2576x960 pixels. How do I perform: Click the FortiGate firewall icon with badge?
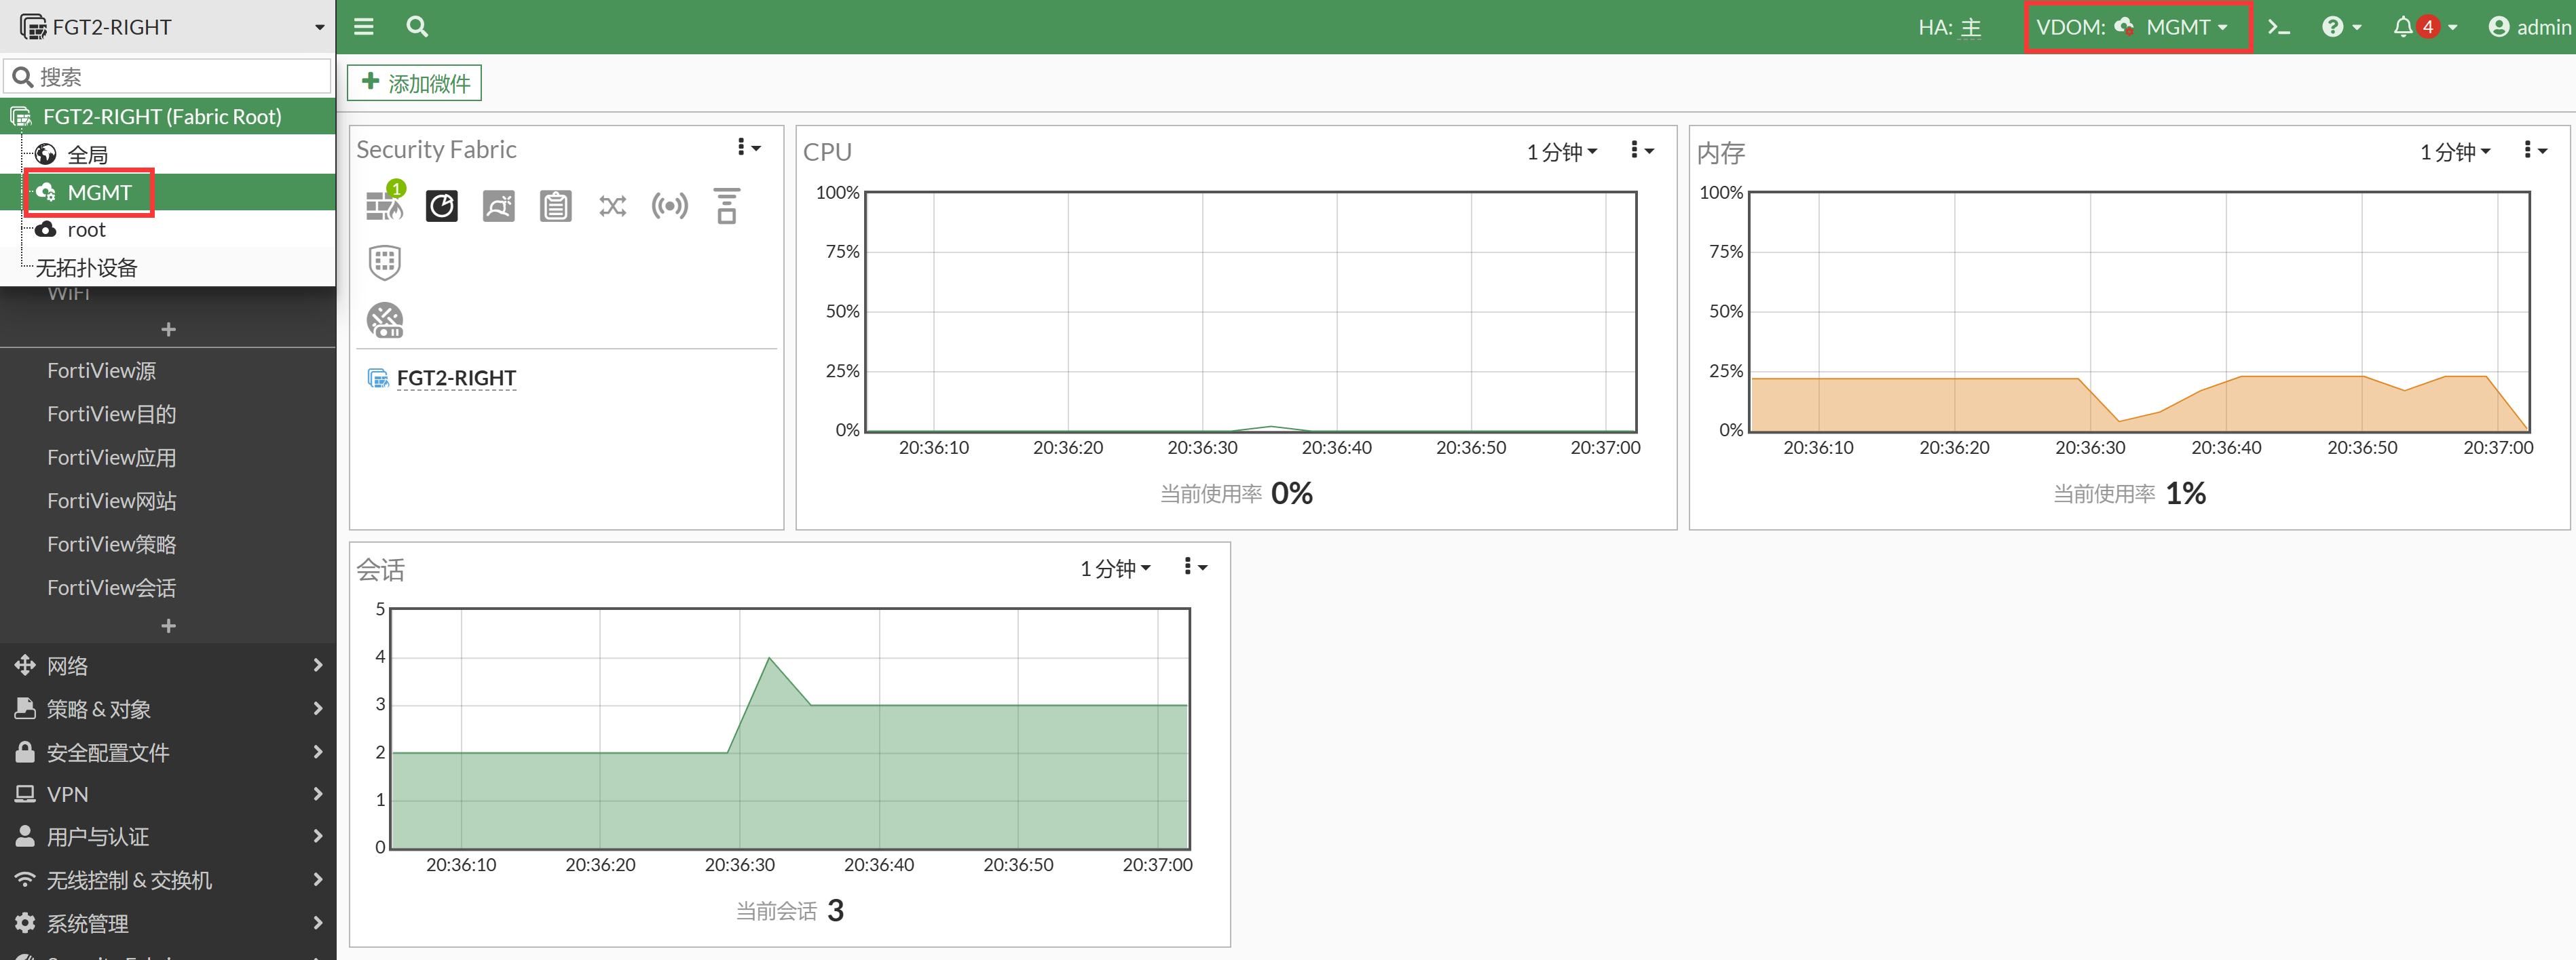tap(384, 206)
